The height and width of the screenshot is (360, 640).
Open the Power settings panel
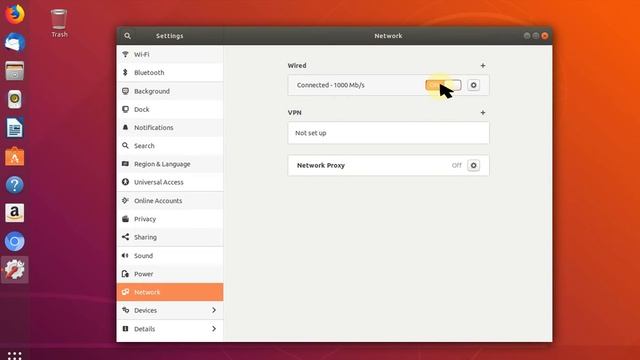pos(170,274)
